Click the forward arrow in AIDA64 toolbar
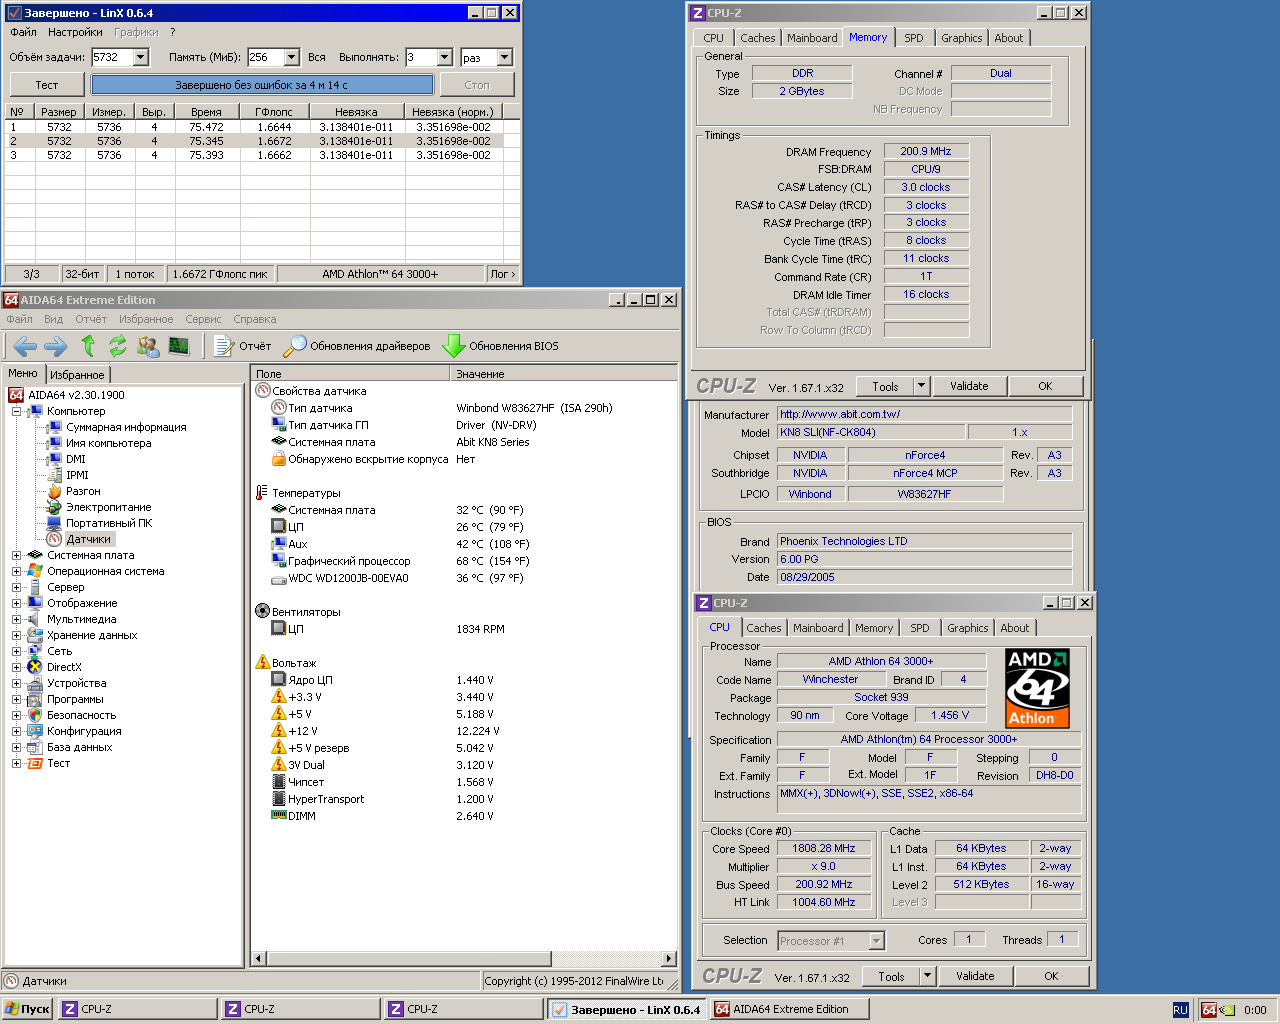This screenshot has width=1280, height=1024. click(56, 346)
